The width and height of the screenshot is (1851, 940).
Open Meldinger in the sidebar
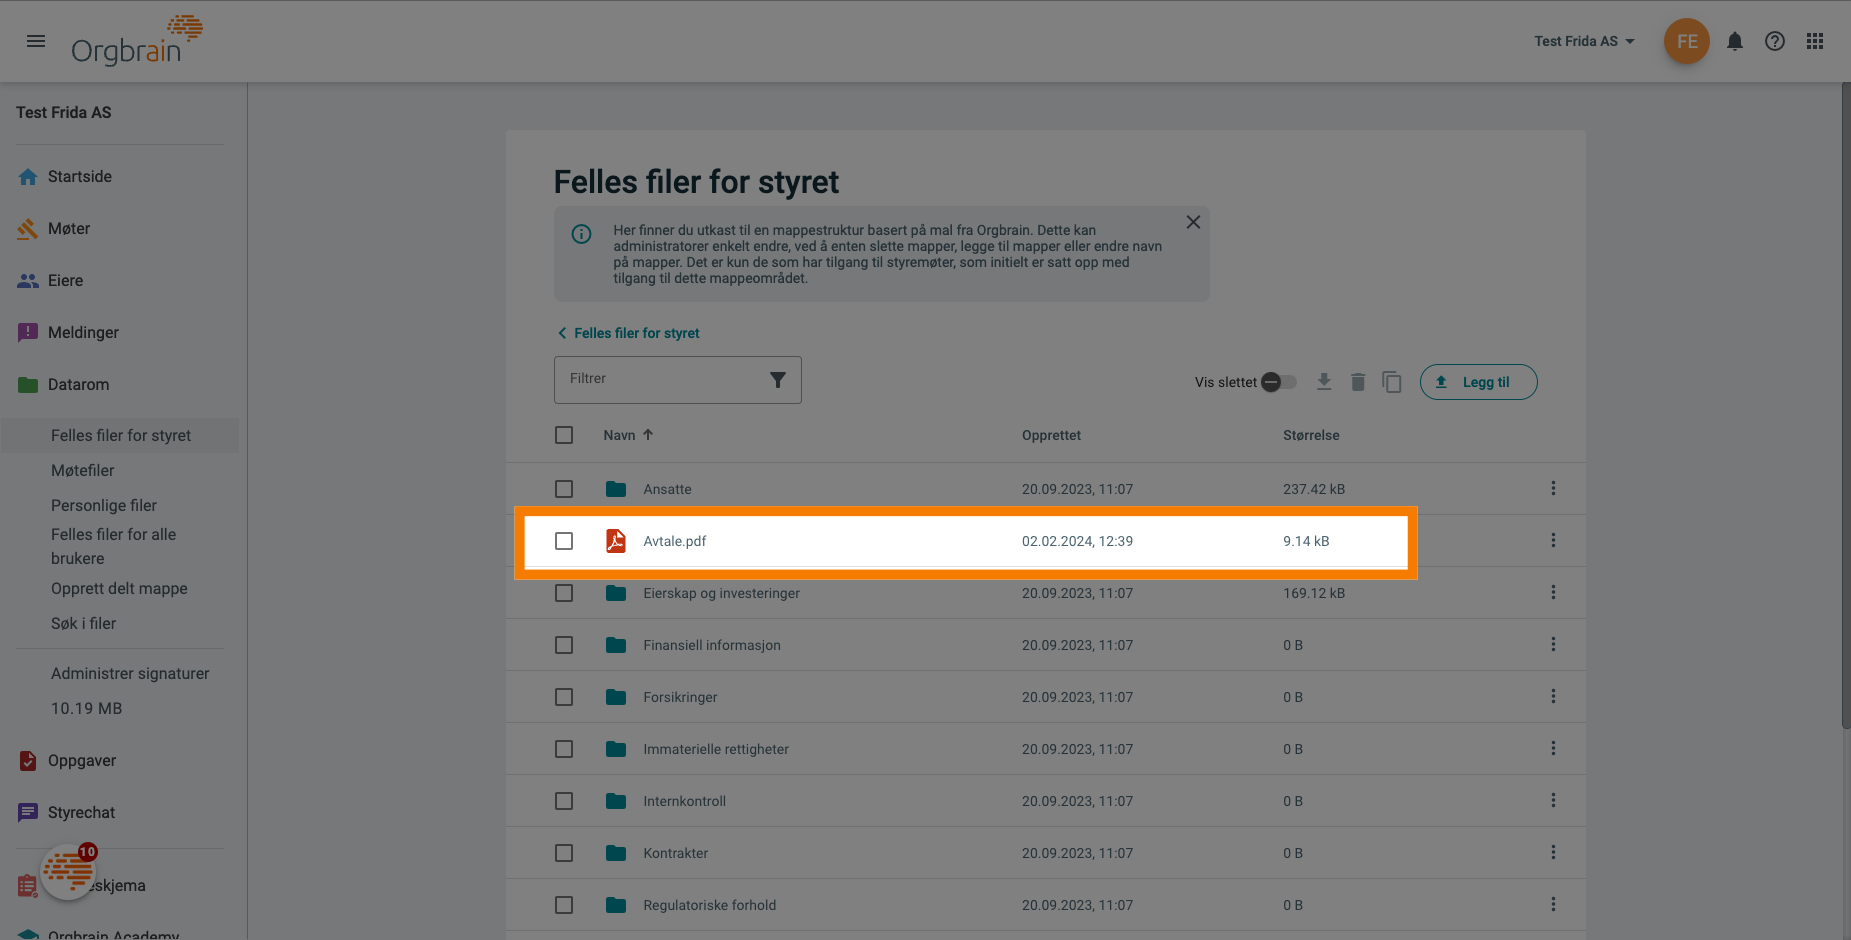(83, 332)
